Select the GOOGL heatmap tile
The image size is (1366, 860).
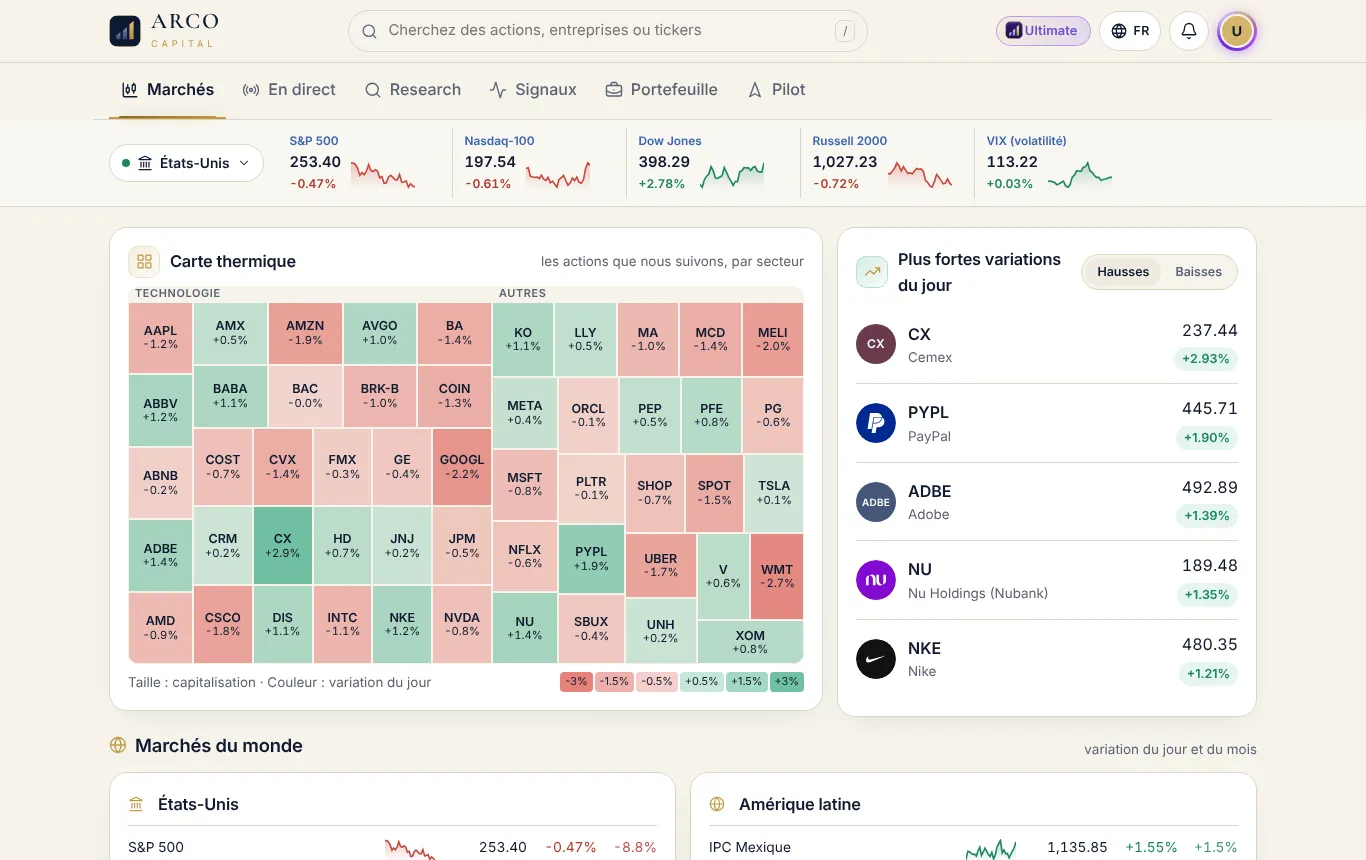[x=462, y=467]
